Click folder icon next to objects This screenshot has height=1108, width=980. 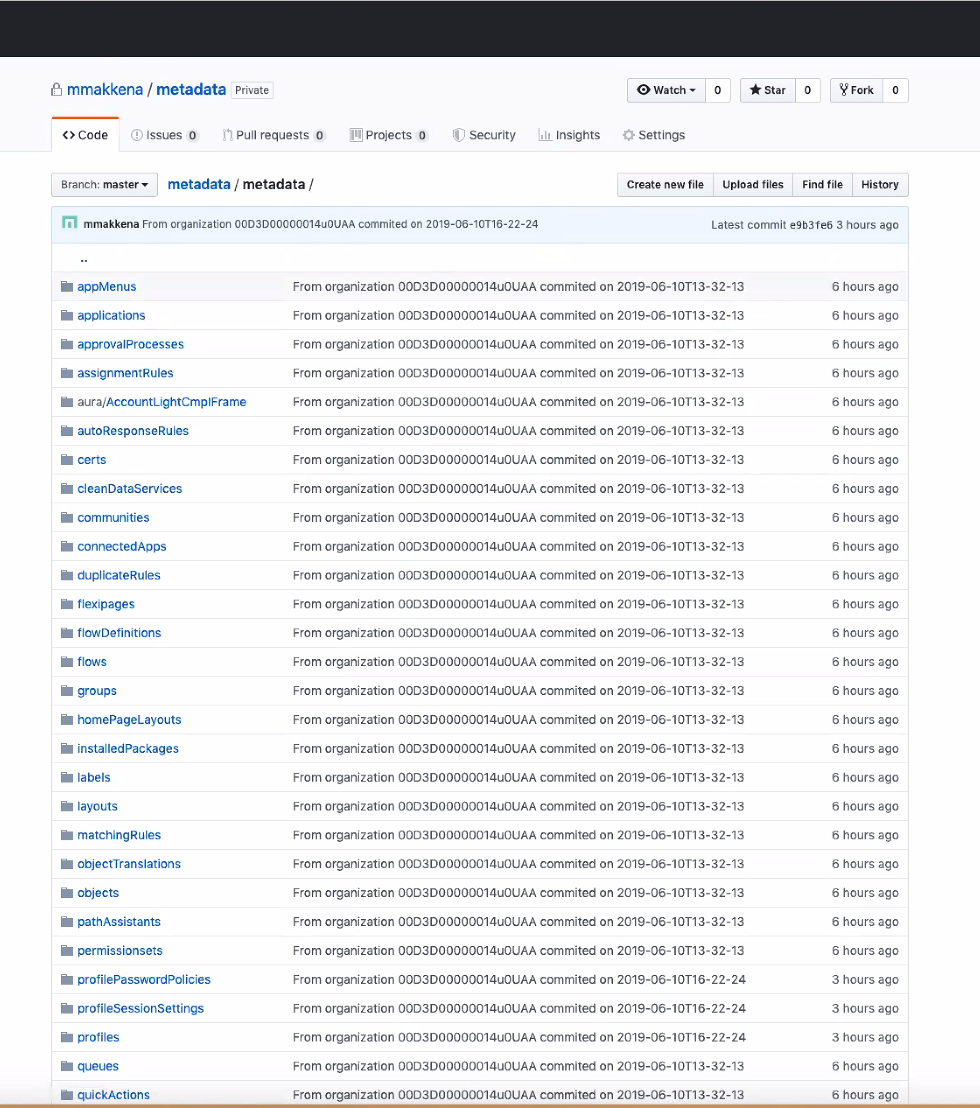[67, 892]
